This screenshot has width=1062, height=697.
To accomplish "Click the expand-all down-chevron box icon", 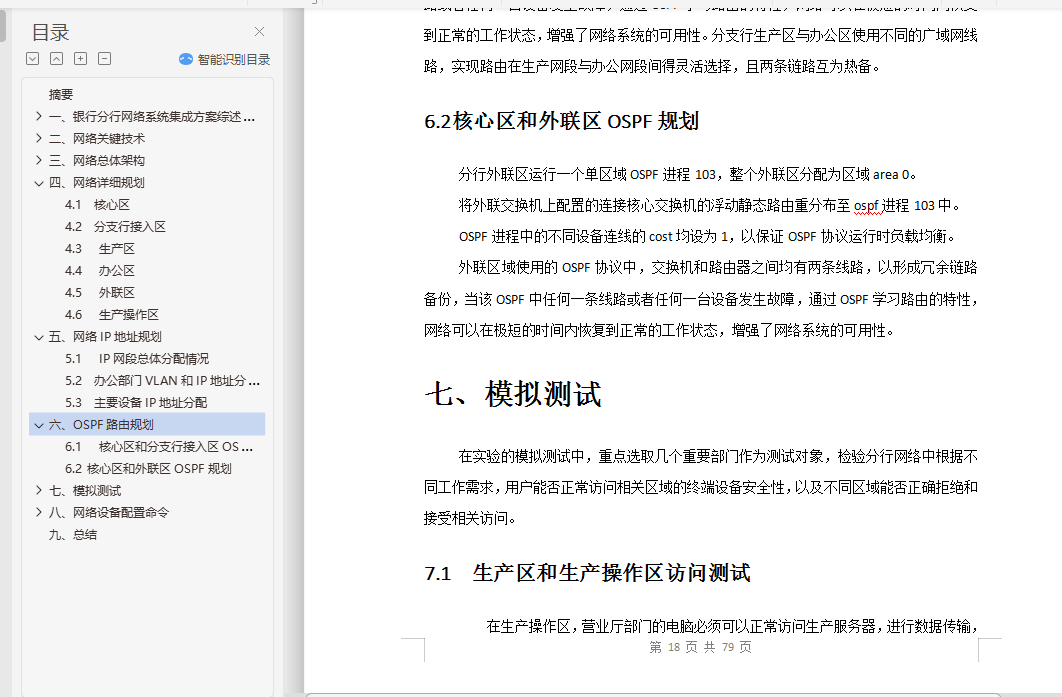I will [x=33, y=59].
